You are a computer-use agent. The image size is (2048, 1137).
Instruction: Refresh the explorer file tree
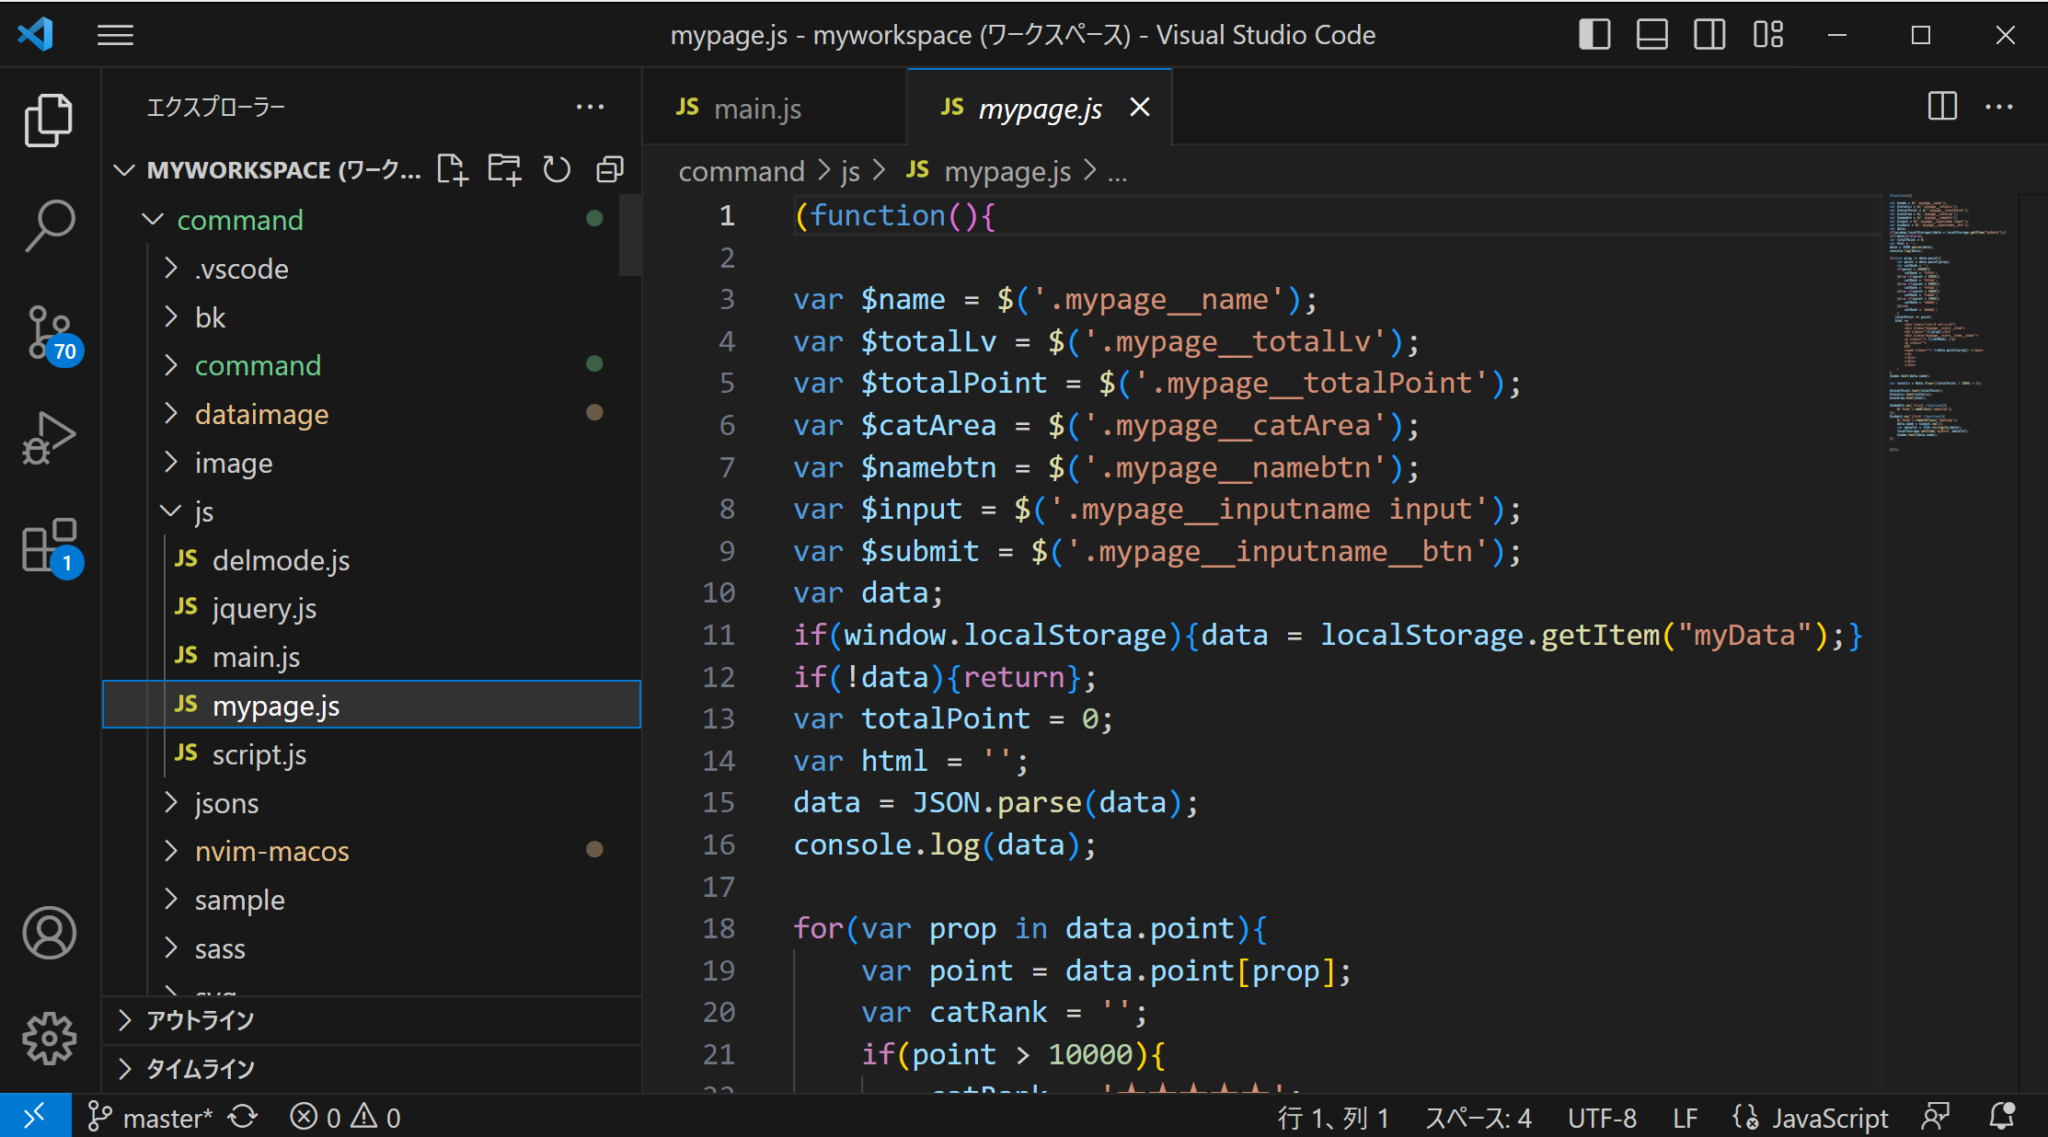557,170
